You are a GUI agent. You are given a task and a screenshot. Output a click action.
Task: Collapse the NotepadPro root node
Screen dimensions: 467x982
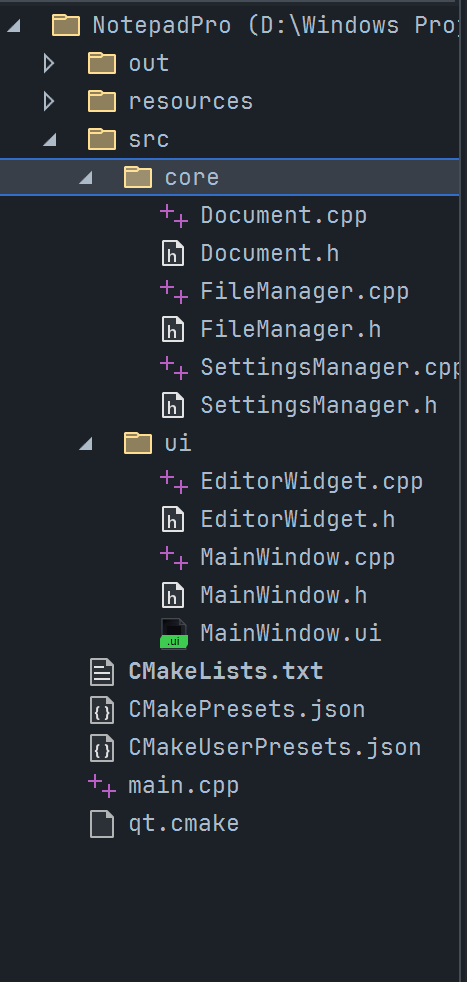pyautogui.click(x=13, y=26)
